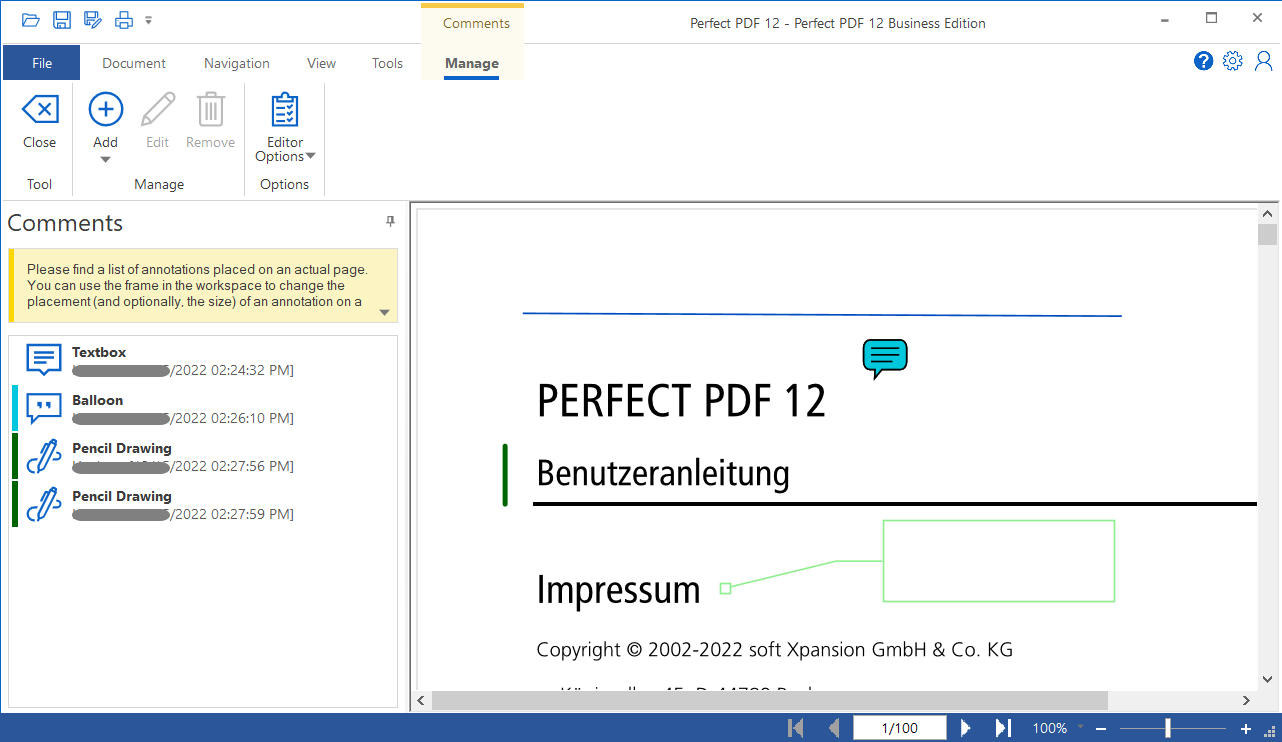Jump to the last page
The height and width of the screenshot is (742, 1282).
(x=1002, y=727)
